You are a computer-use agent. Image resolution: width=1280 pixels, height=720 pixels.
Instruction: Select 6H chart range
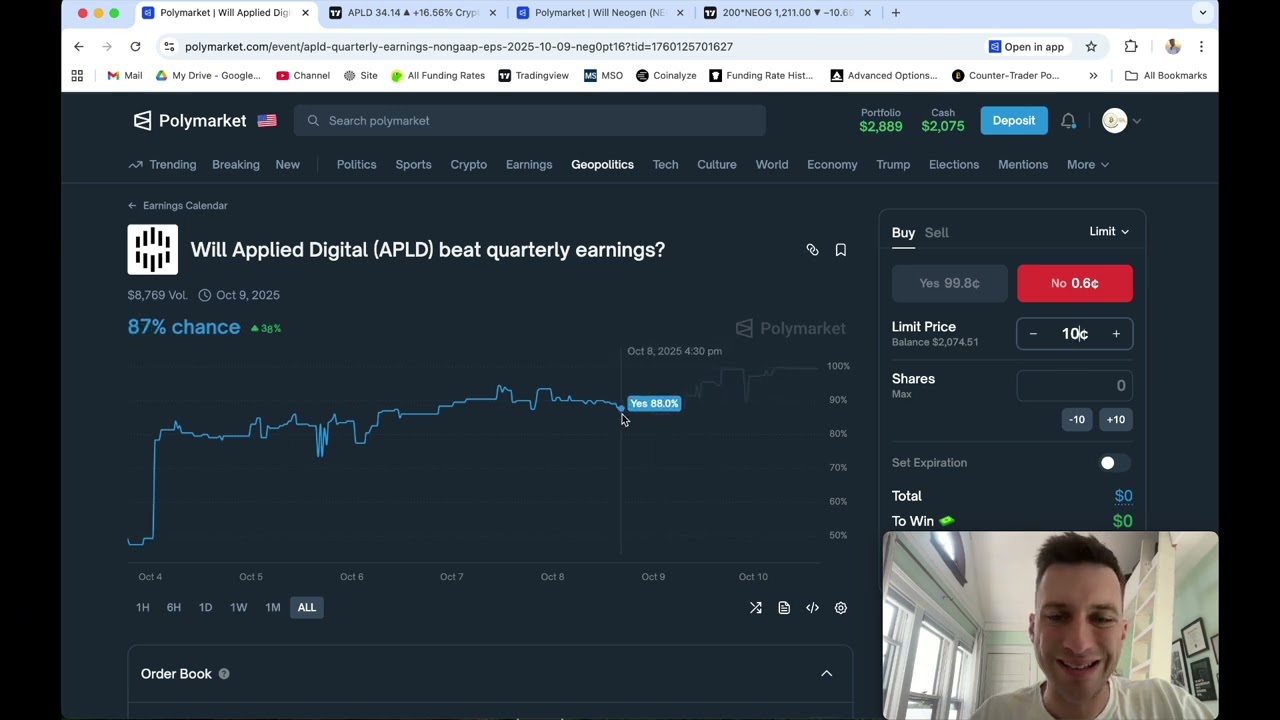click(x=174, y=608)
